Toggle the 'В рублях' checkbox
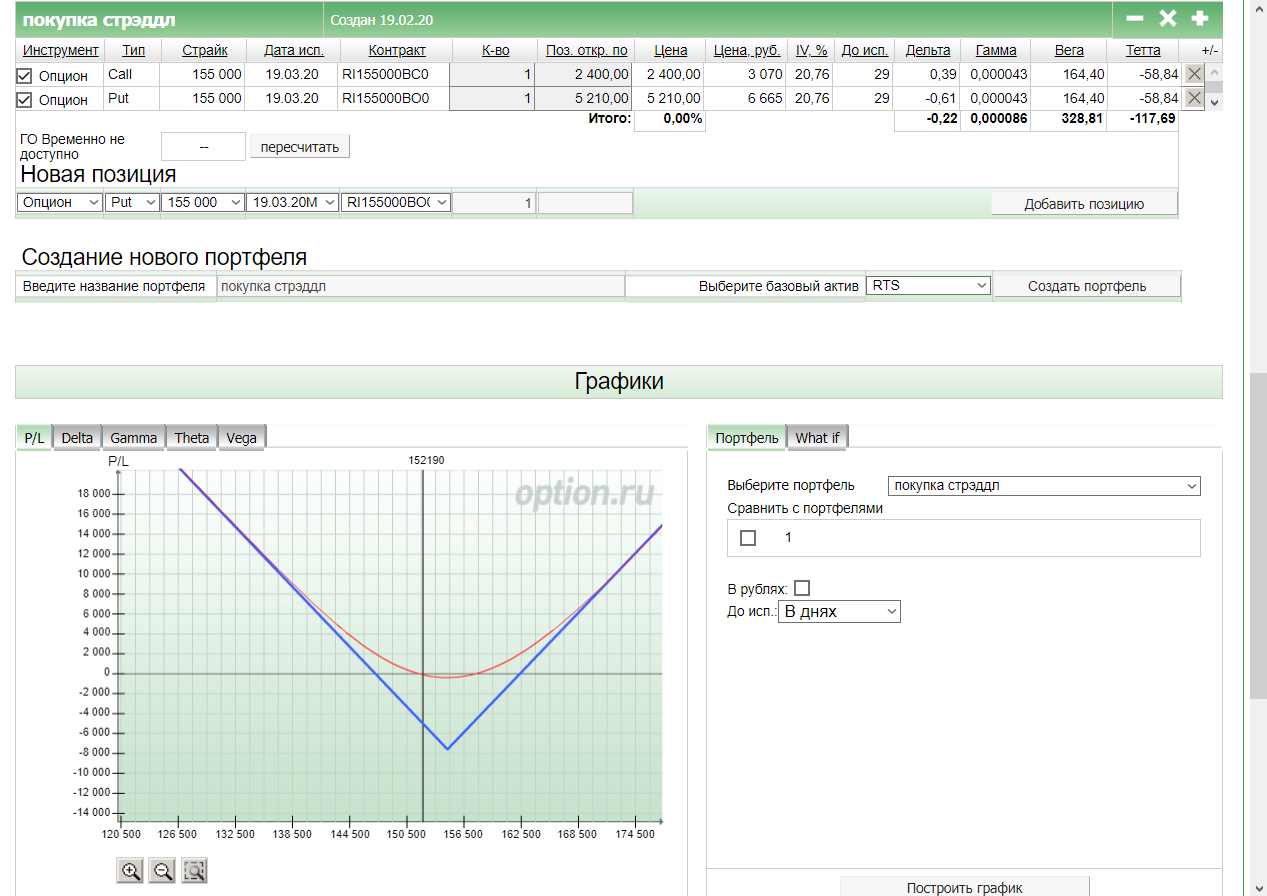 [x=801, y=588]
